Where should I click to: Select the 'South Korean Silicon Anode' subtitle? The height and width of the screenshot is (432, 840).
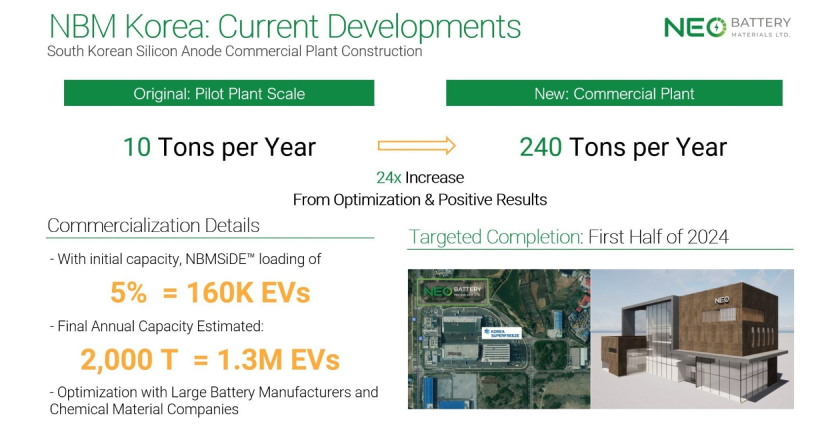tap(235, 51)
